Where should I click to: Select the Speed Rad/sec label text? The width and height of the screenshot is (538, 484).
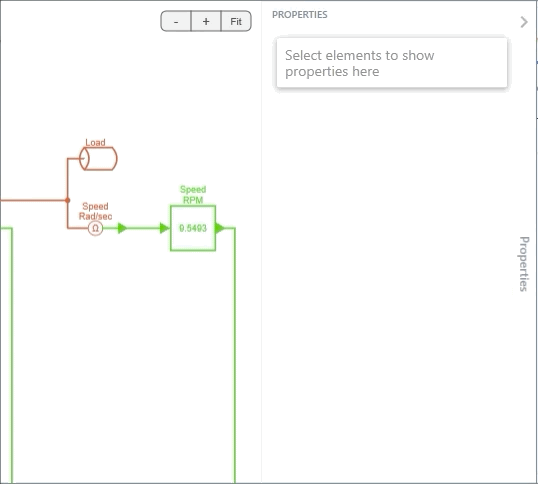click(95, 211)
